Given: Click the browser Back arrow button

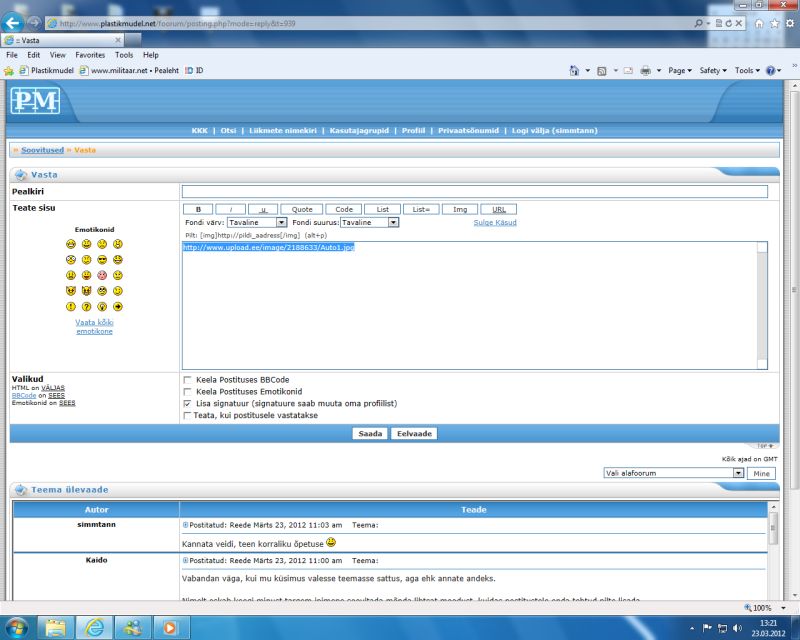Looking at the screenshot, I should point(13,22).
